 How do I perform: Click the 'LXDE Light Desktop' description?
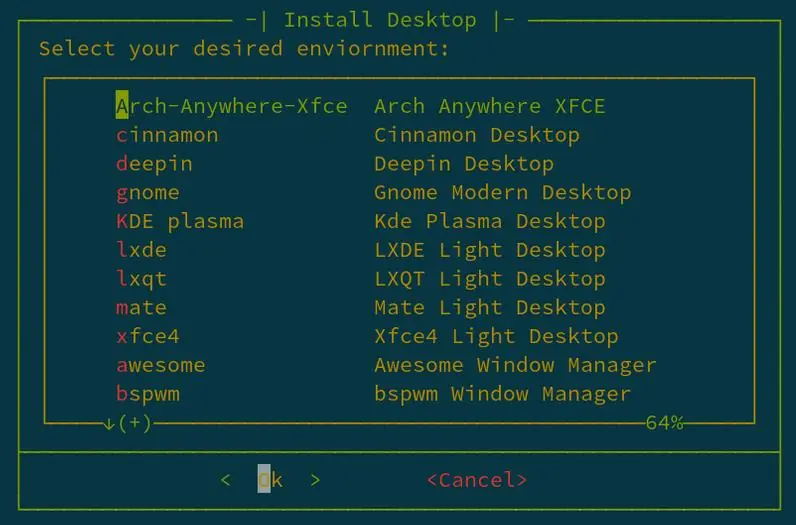point(489,250)
